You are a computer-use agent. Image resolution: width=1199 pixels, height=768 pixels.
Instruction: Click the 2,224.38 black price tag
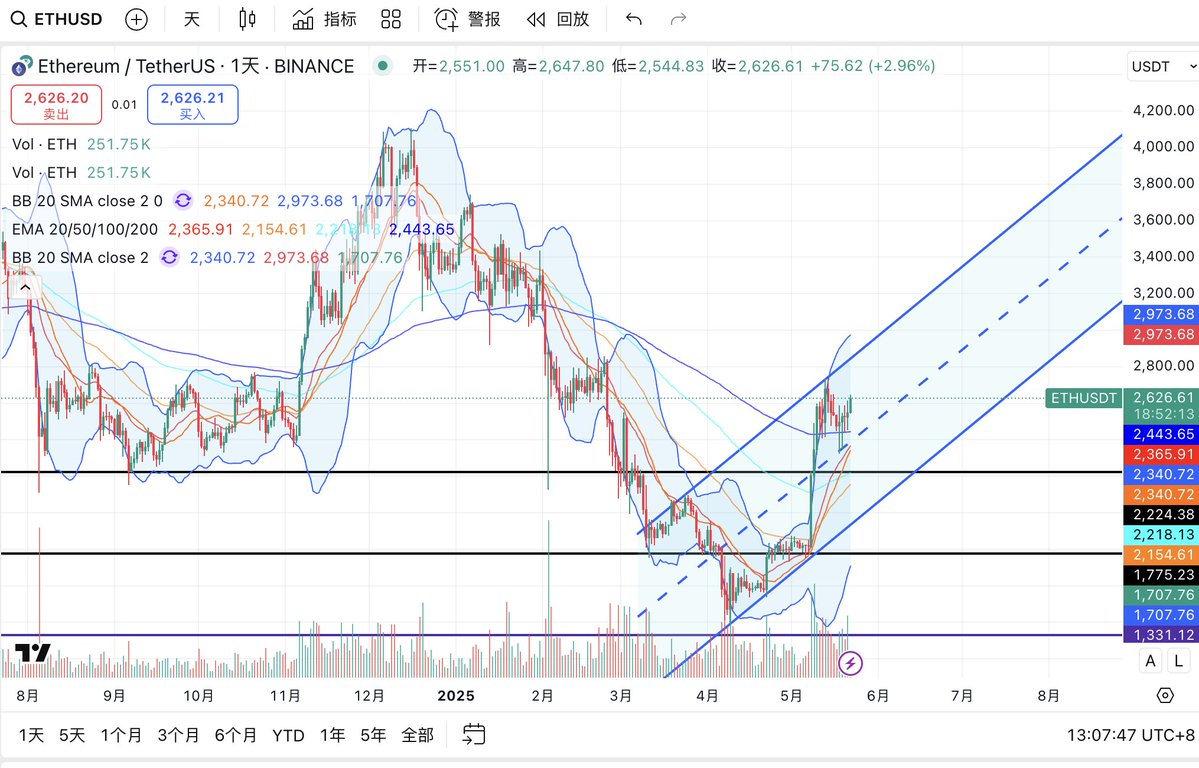point(1162,515)
